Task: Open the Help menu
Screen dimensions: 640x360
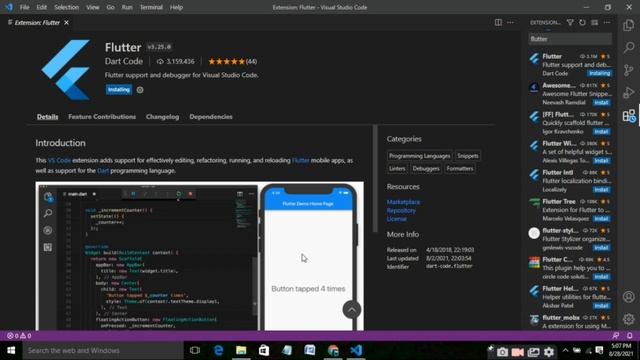Action: click(x=176, y=7)
